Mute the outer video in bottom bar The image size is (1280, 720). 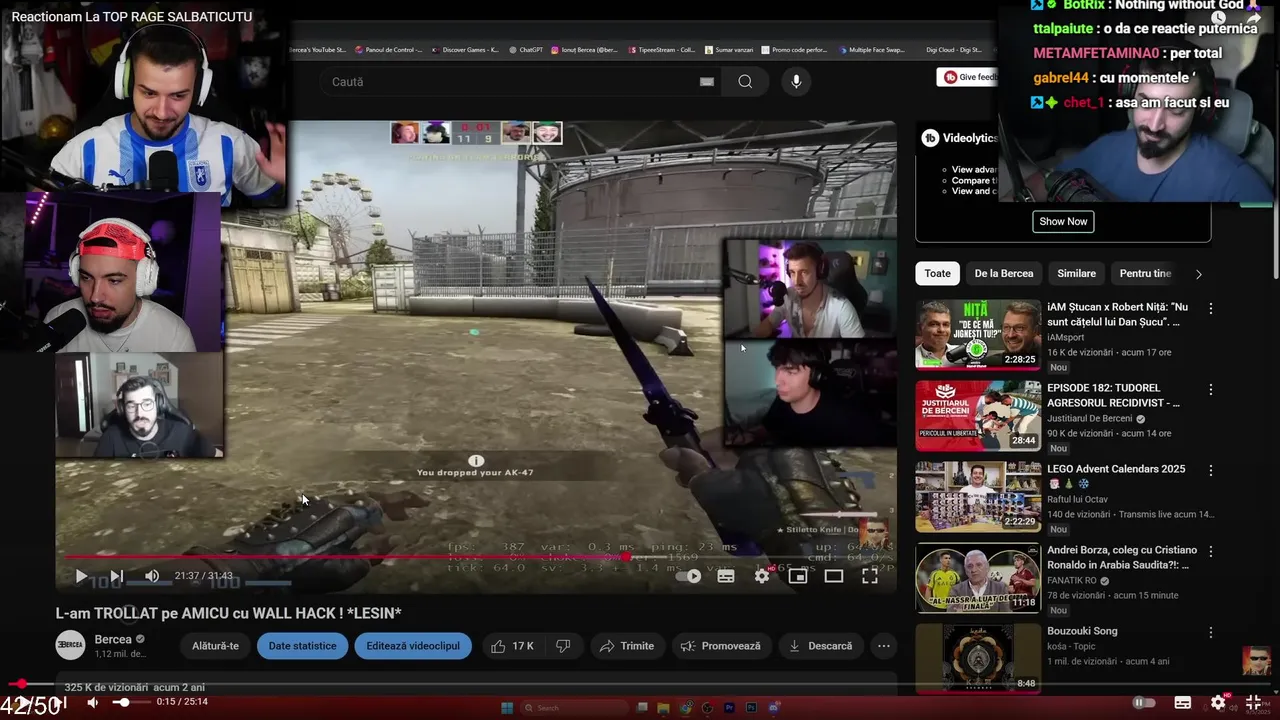92,703
